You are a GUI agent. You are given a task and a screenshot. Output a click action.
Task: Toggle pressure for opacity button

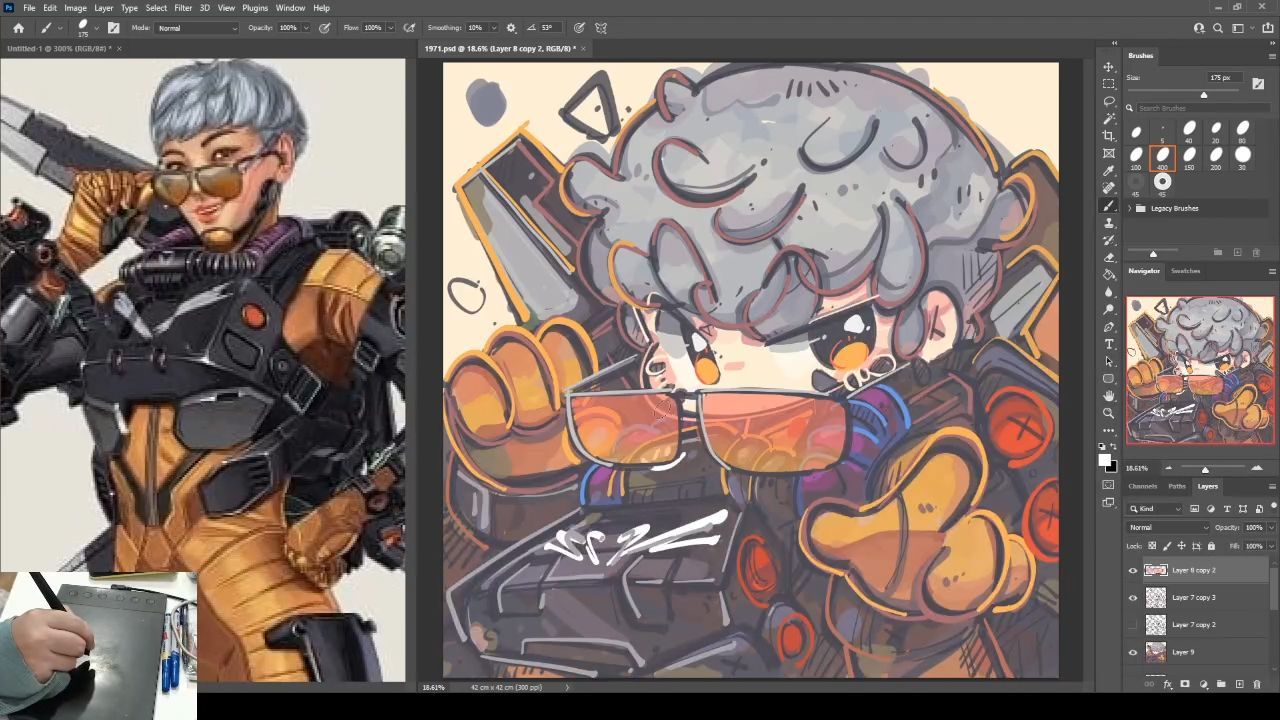(325, 28)
